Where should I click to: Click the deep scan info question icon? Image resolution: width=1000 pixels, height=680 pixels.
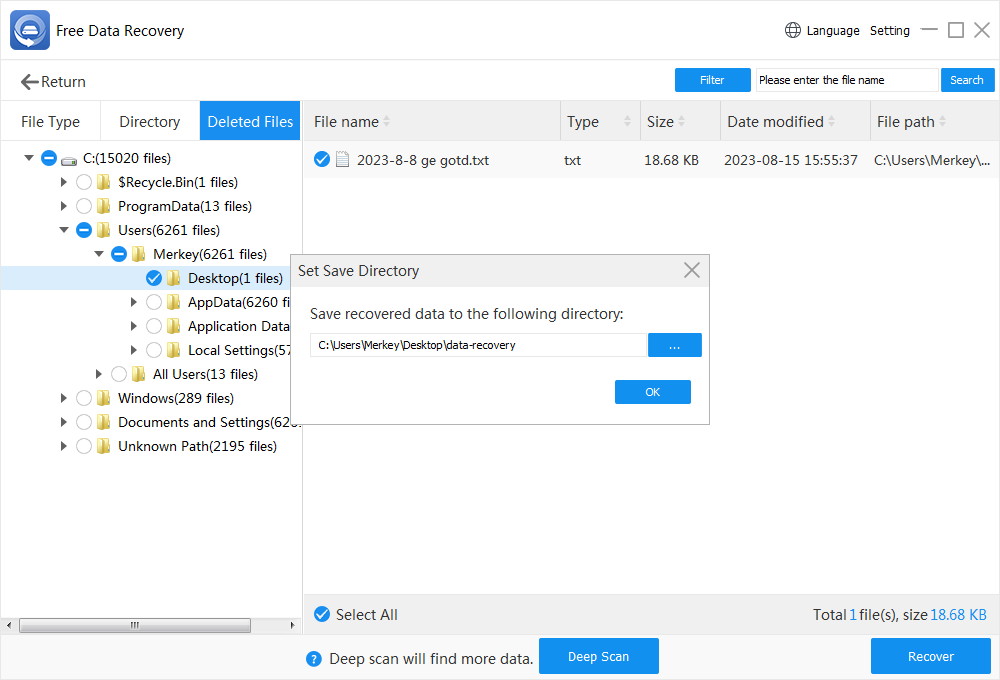point(314,659)
